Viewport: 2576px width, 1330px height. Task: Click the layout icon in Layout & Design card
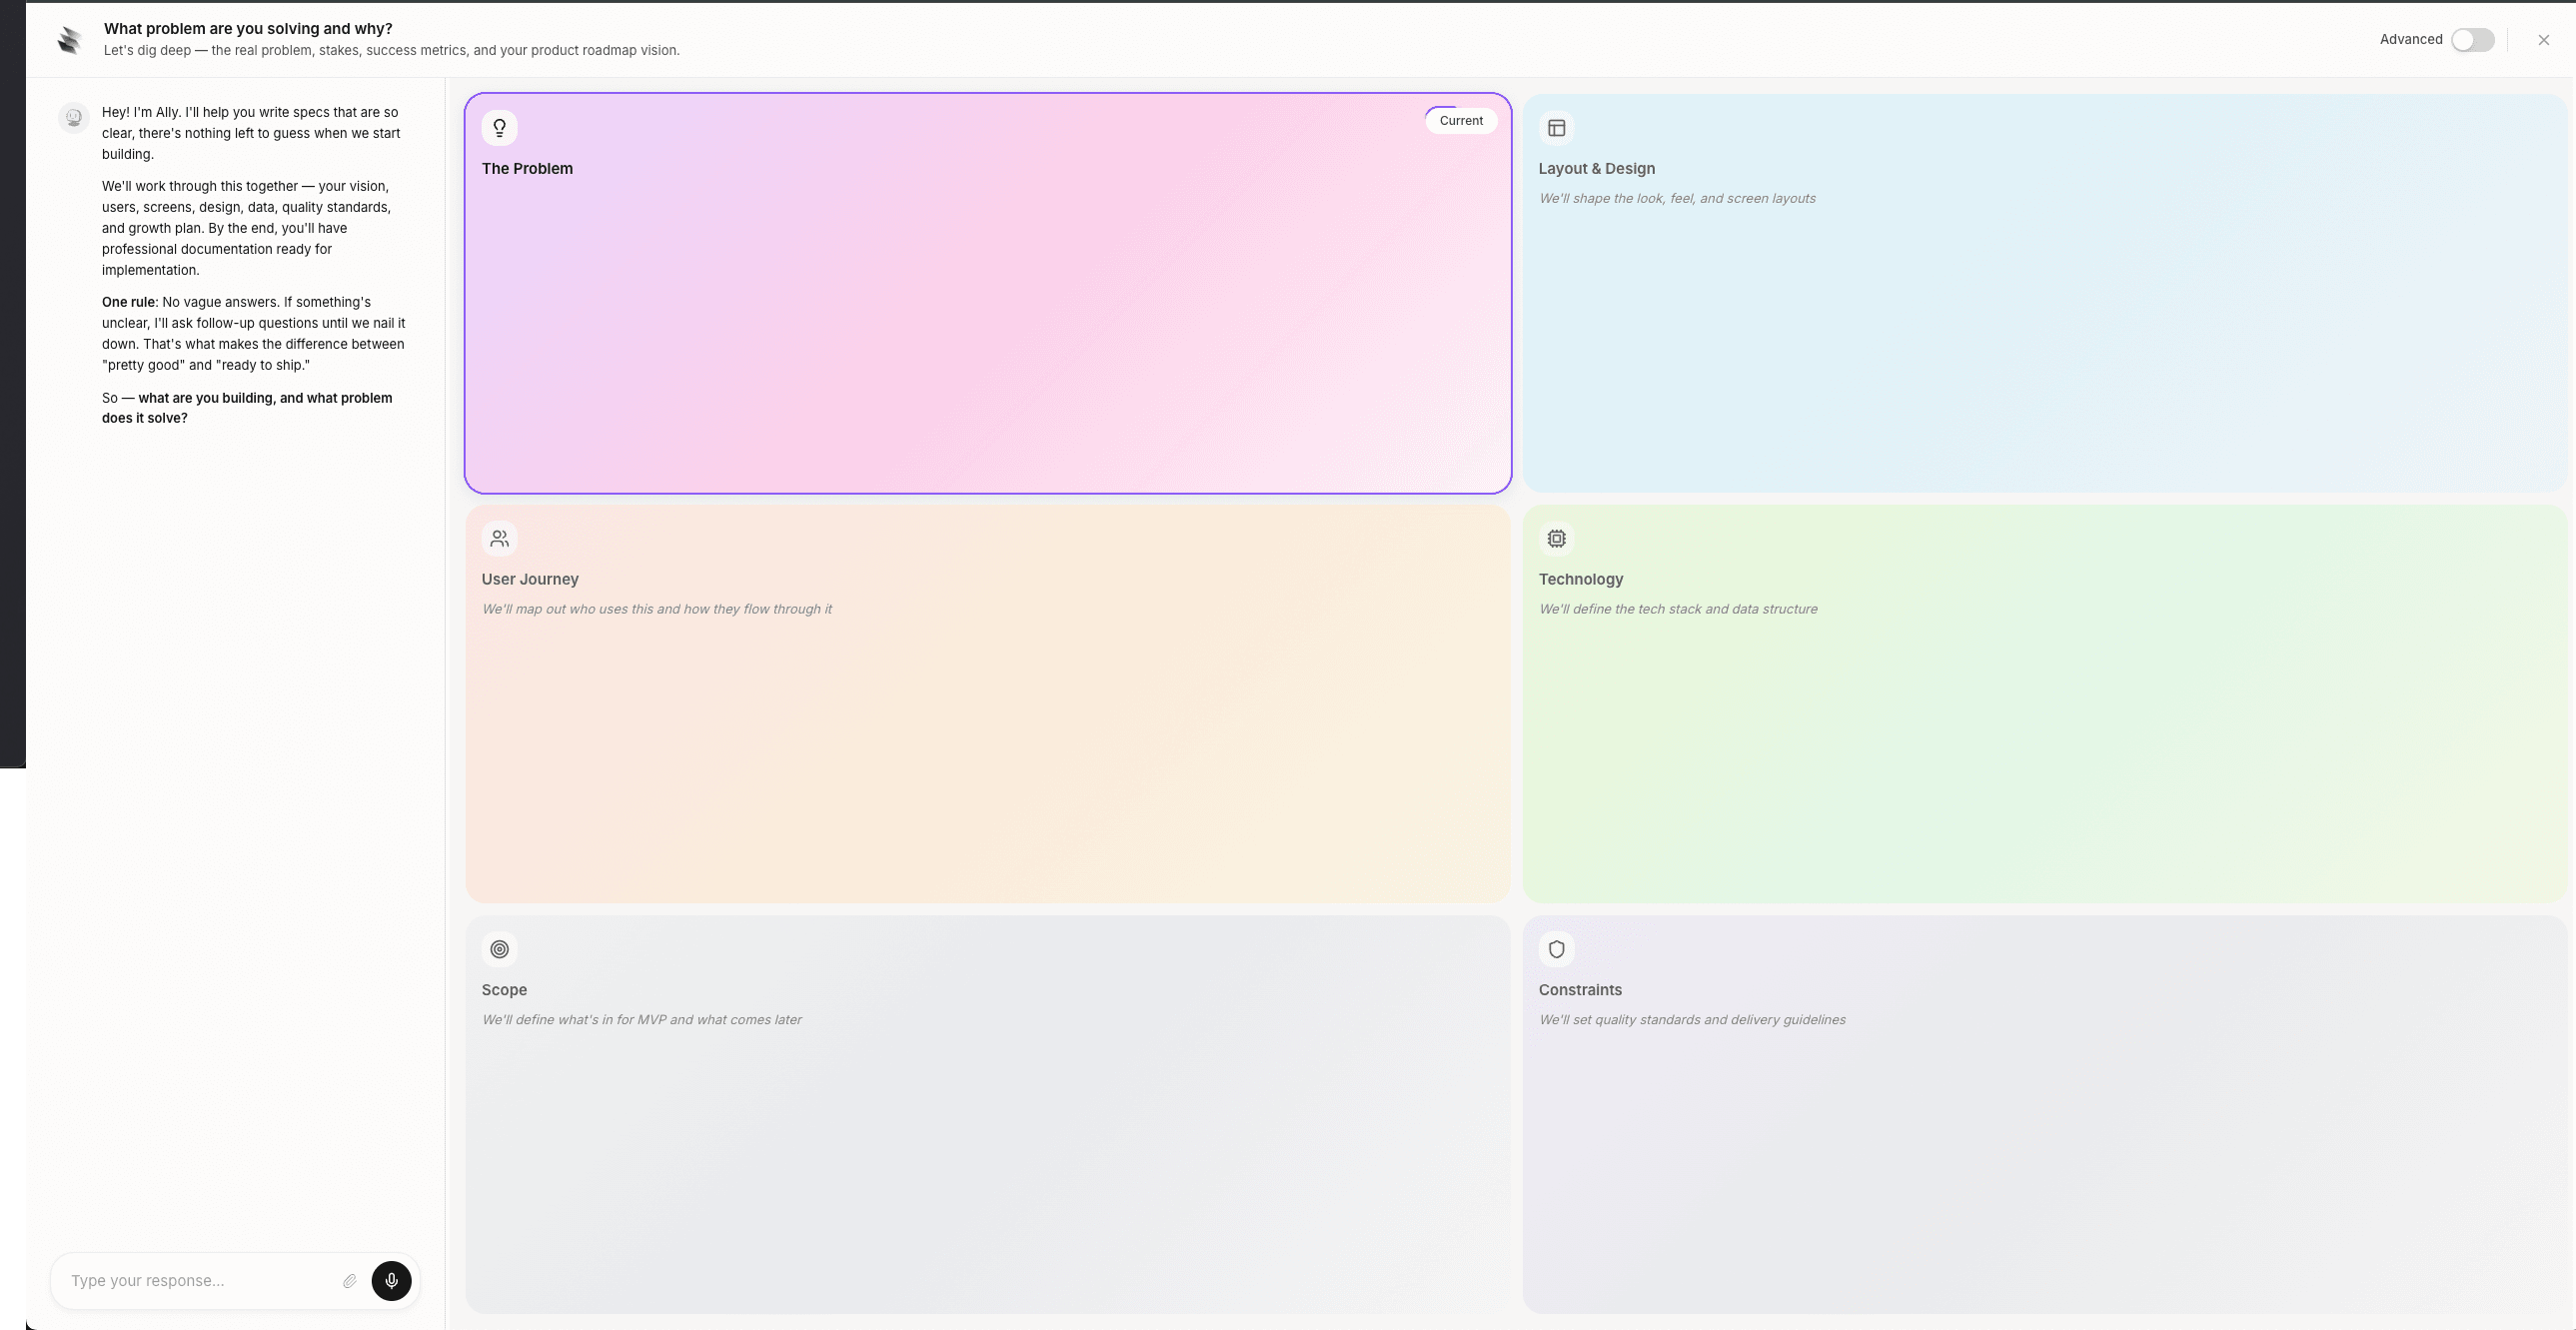1556,128
